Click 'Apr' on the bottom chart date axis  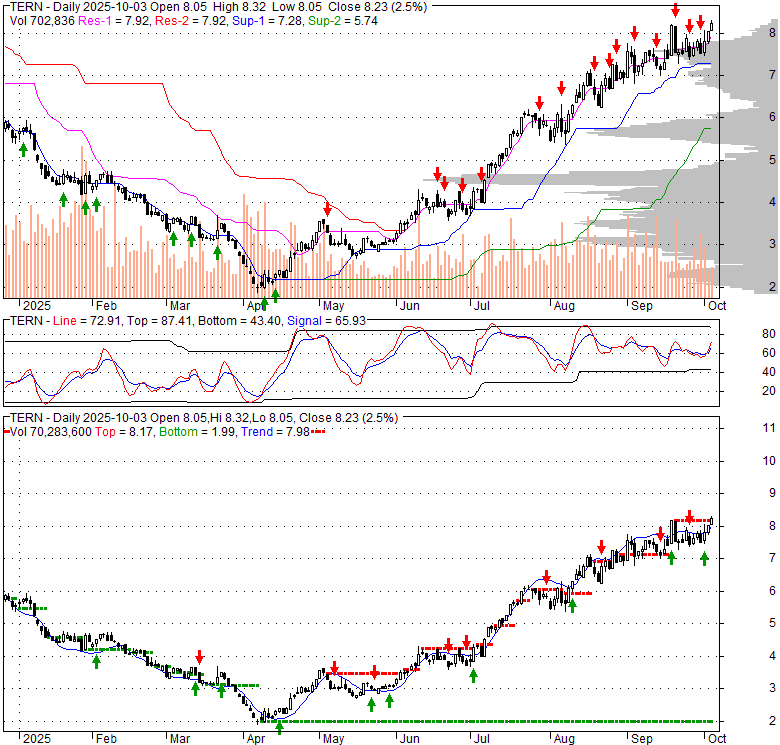[256, 739]
